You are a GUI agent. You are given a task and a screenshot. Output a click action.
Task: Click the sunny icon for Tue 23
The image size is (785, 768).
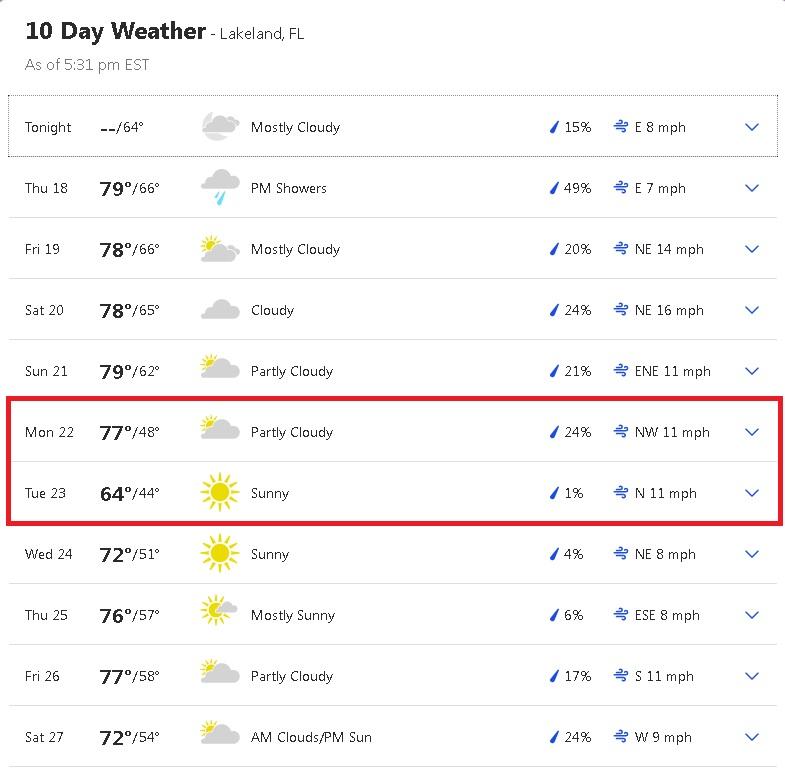220,493
